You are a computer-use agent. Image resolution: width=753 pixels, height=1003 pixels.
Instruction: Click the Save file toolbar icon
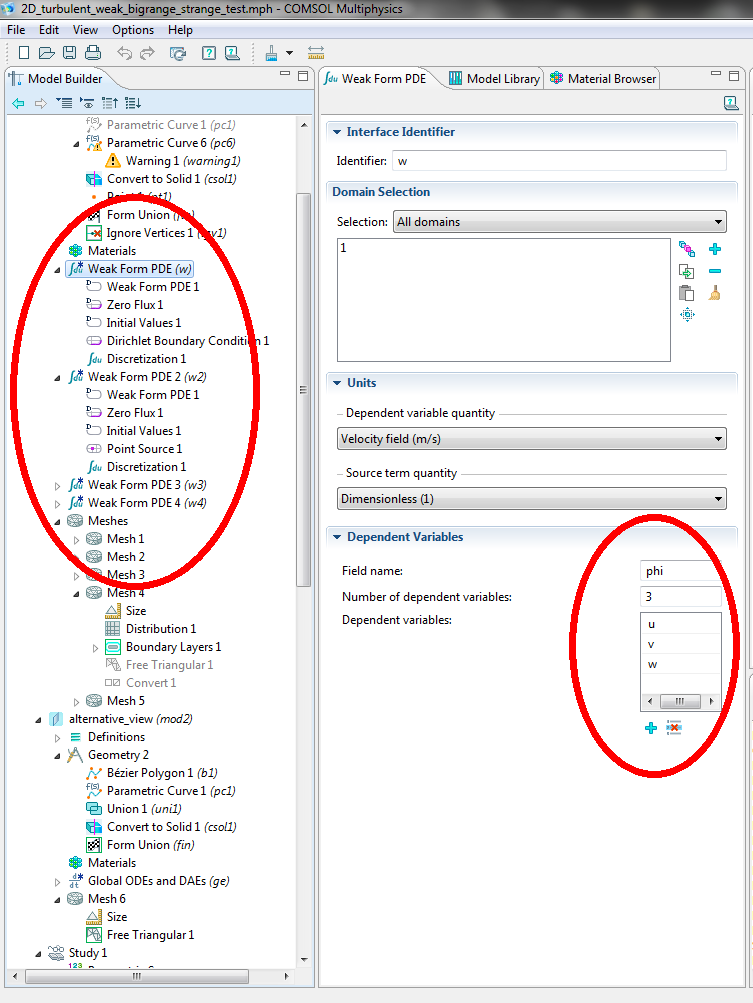[70, 53]
